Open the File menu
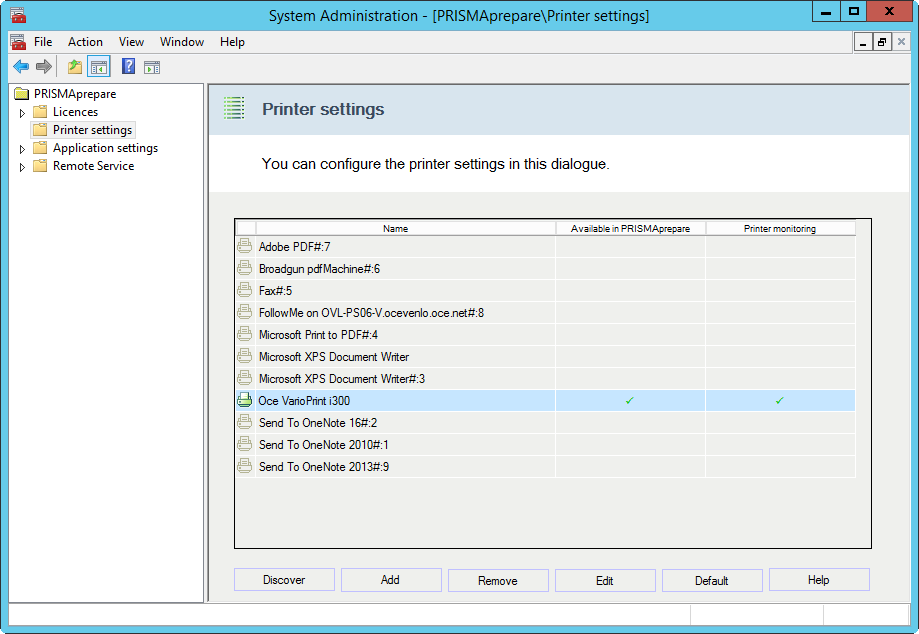Image resolution: width=919 pixels, height=634 pixels. click(x=43, y=42)
